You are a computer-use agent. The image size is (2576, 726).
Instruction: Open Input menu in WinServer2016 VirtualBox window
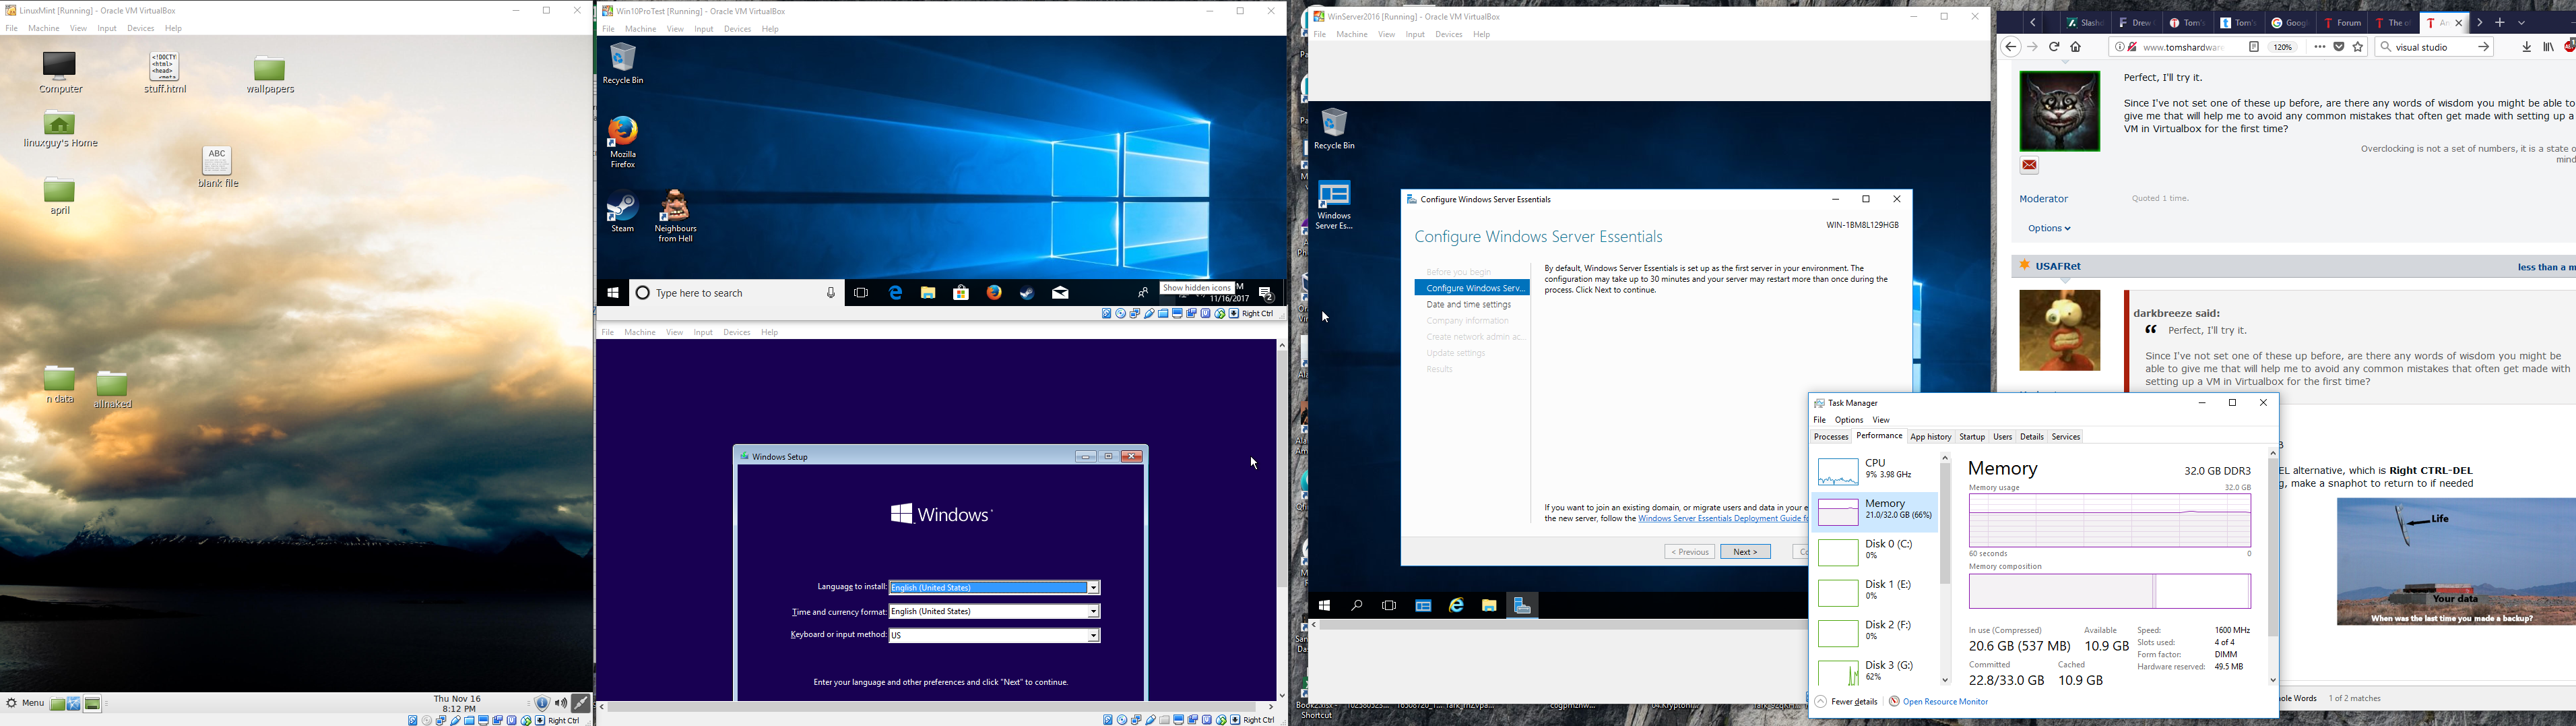tap(1415, 35)
